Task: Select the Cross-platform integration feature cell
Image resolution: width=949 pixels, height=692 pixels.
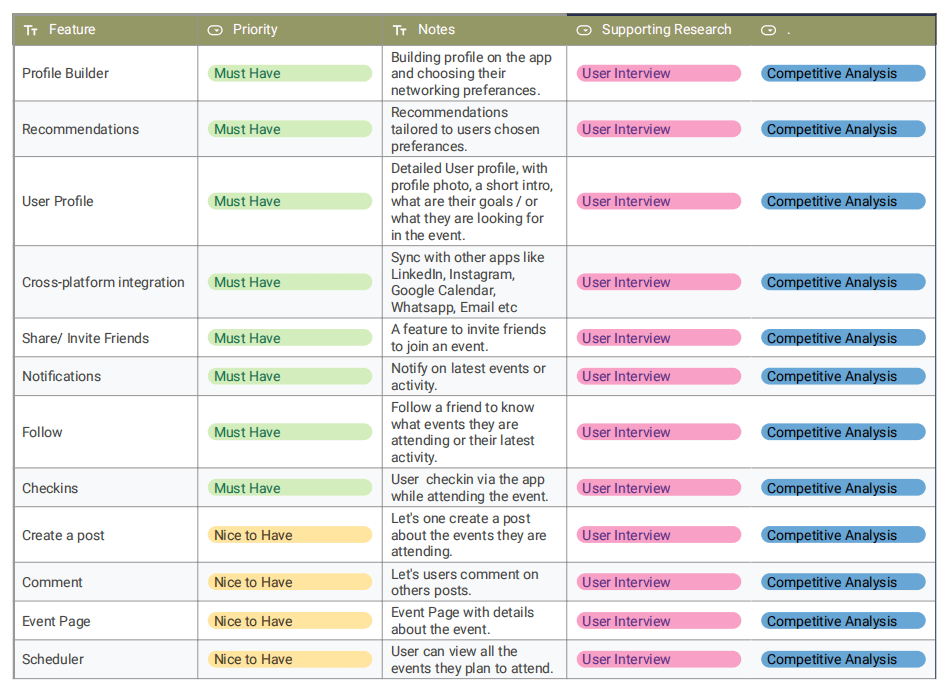Action: pos(105,282)
